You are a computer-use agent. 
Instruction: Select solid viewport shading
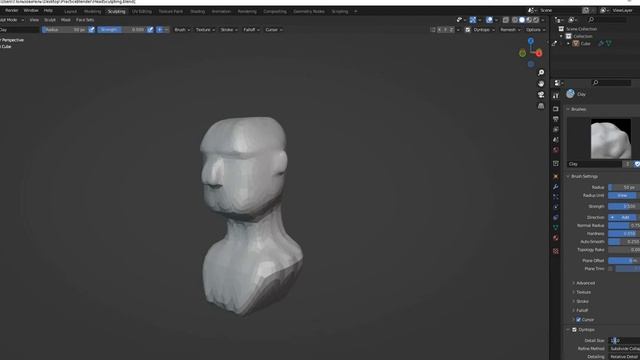522,20
